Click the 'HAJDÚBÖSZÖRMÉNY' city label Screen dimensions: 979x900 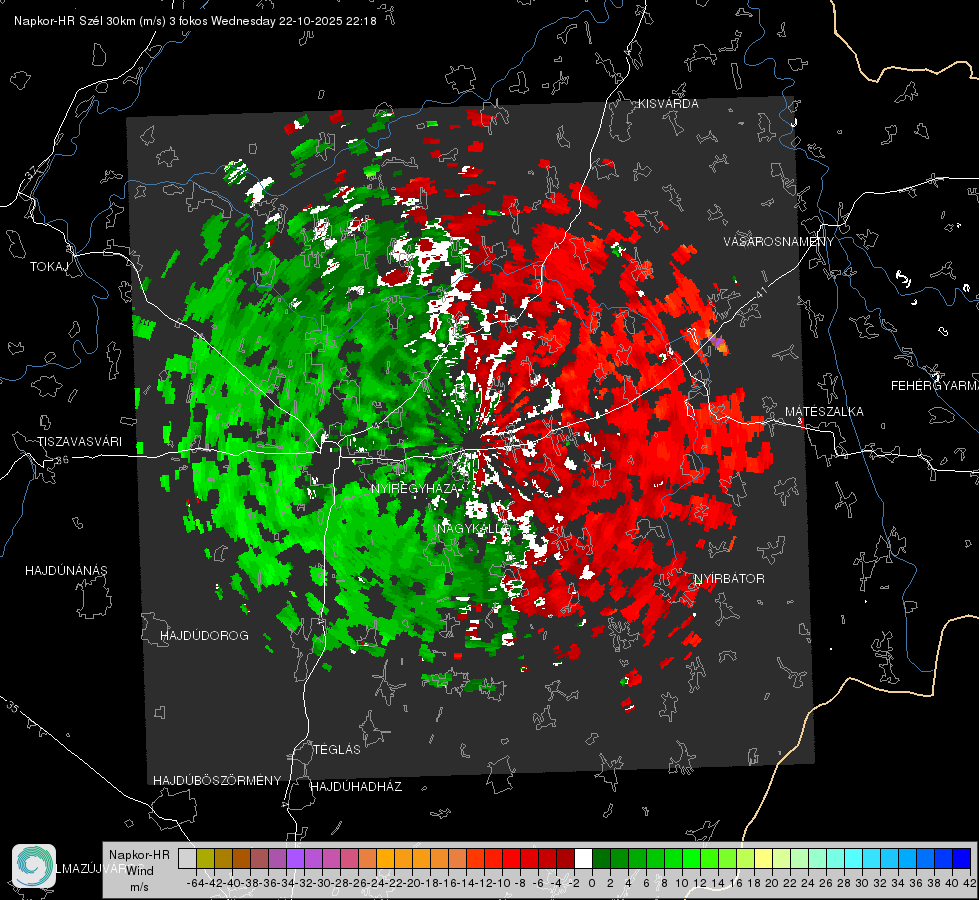coord(217,781)
